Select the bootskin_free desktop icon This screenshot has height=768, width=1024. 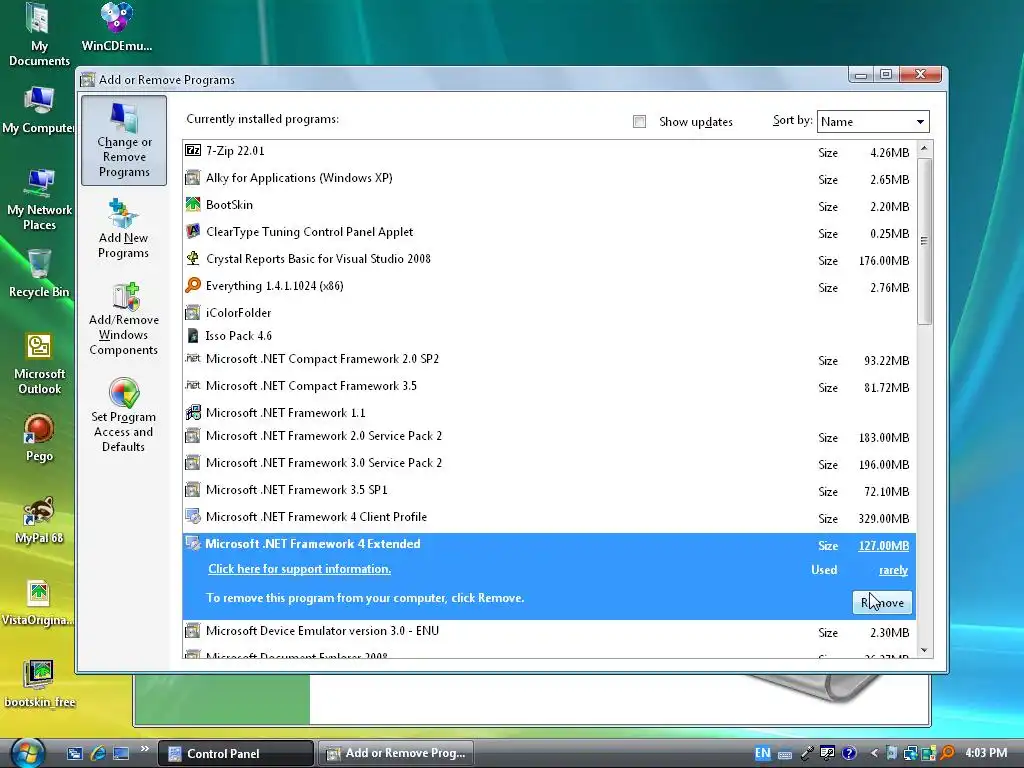(39, 683)
